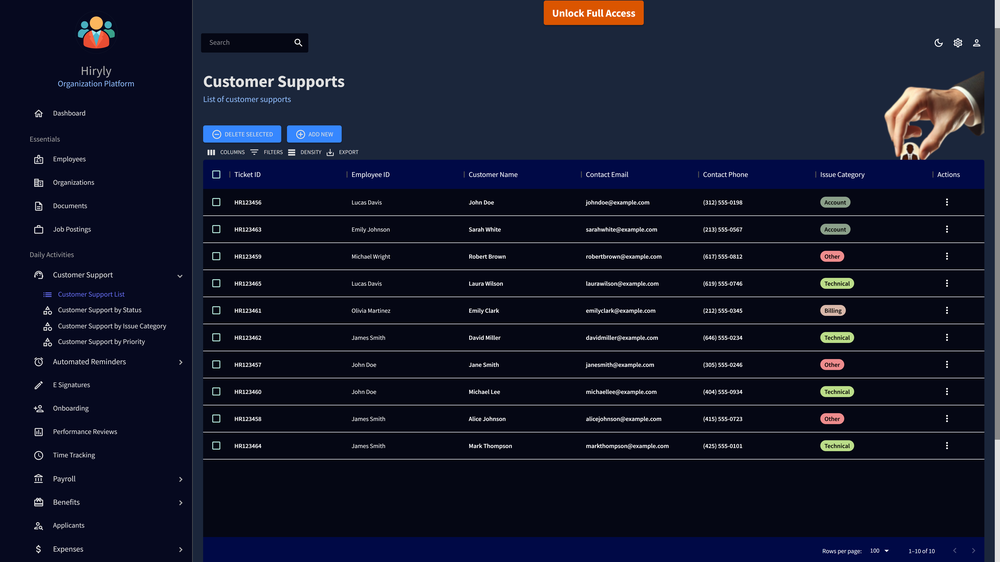Open user profile icon
This screenshot has height=562, width=1000.
tap(976, 43)
